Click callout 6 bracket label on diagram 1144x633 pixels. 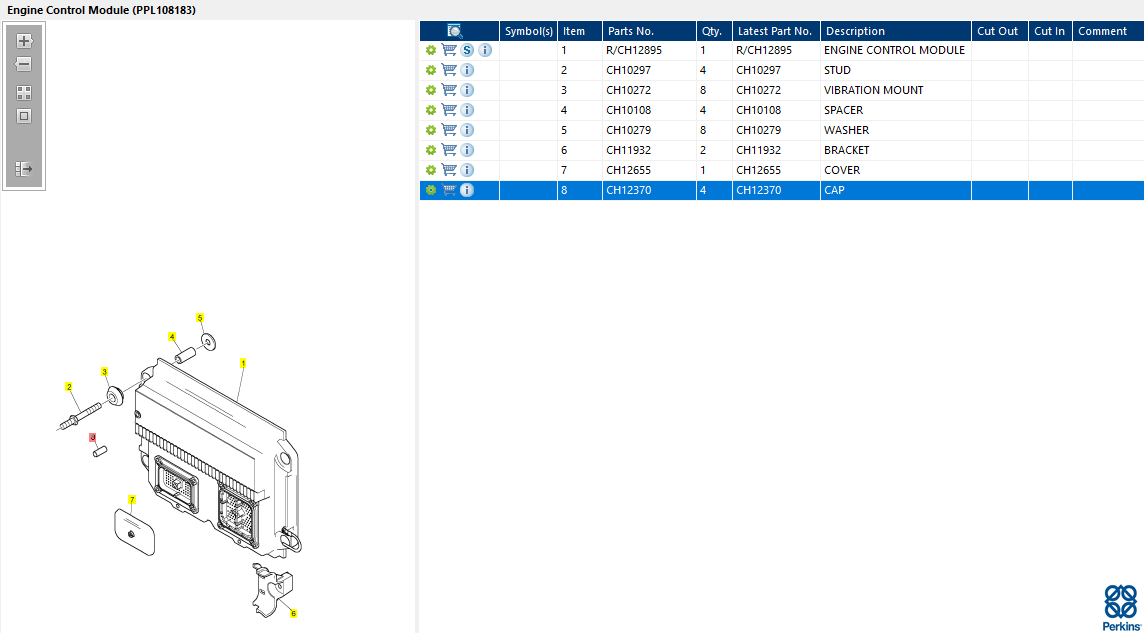click(x=293, y=613)
